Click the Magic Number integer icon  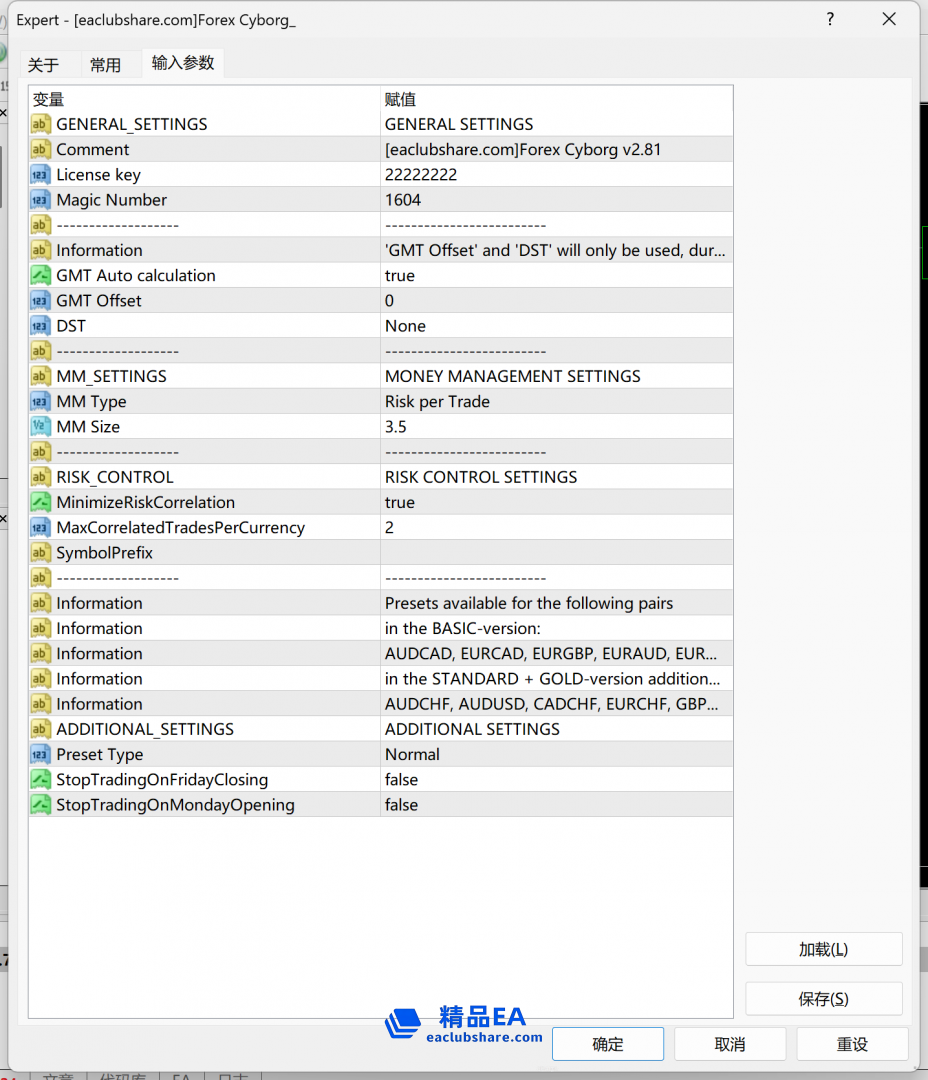point(40,200)
